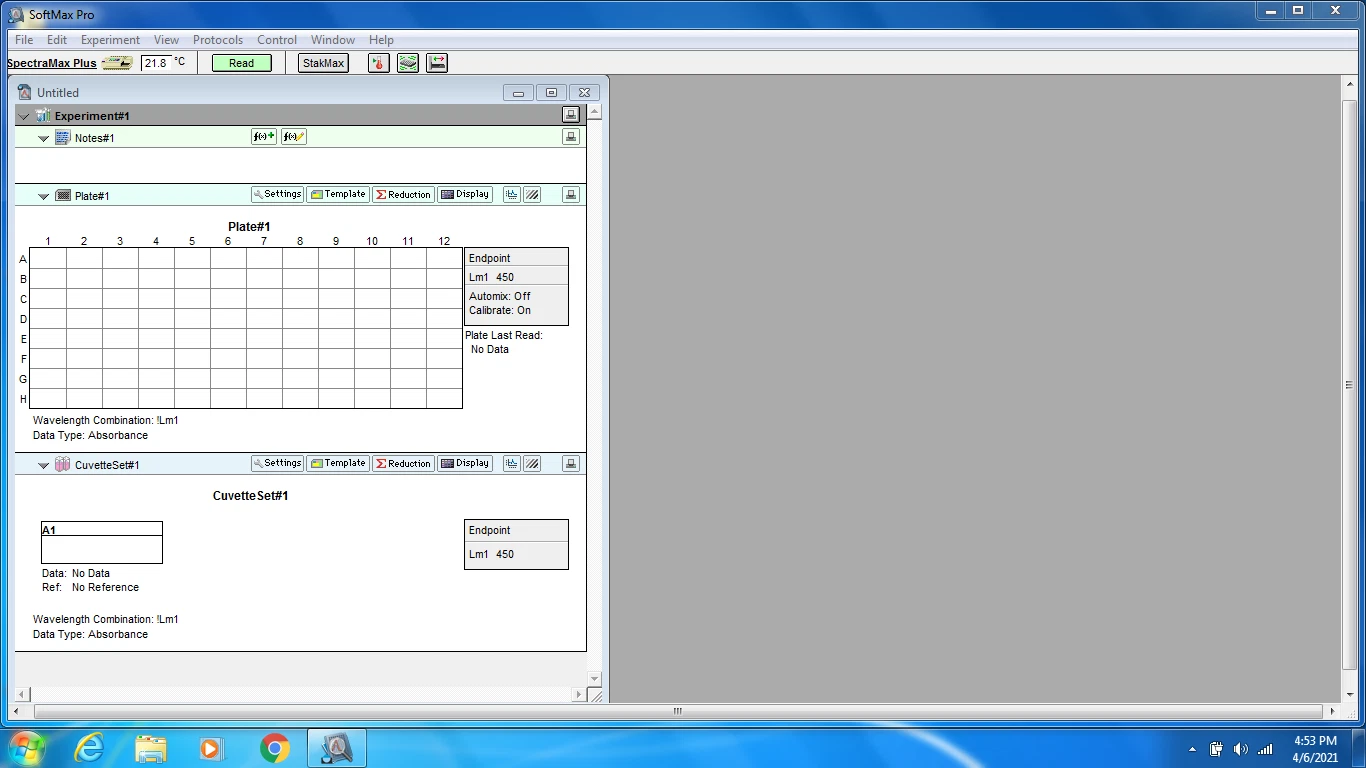Screen dimensions: 1366x768
Task: Click the green plate shake toolbar icon
Action: click(408, 63)
